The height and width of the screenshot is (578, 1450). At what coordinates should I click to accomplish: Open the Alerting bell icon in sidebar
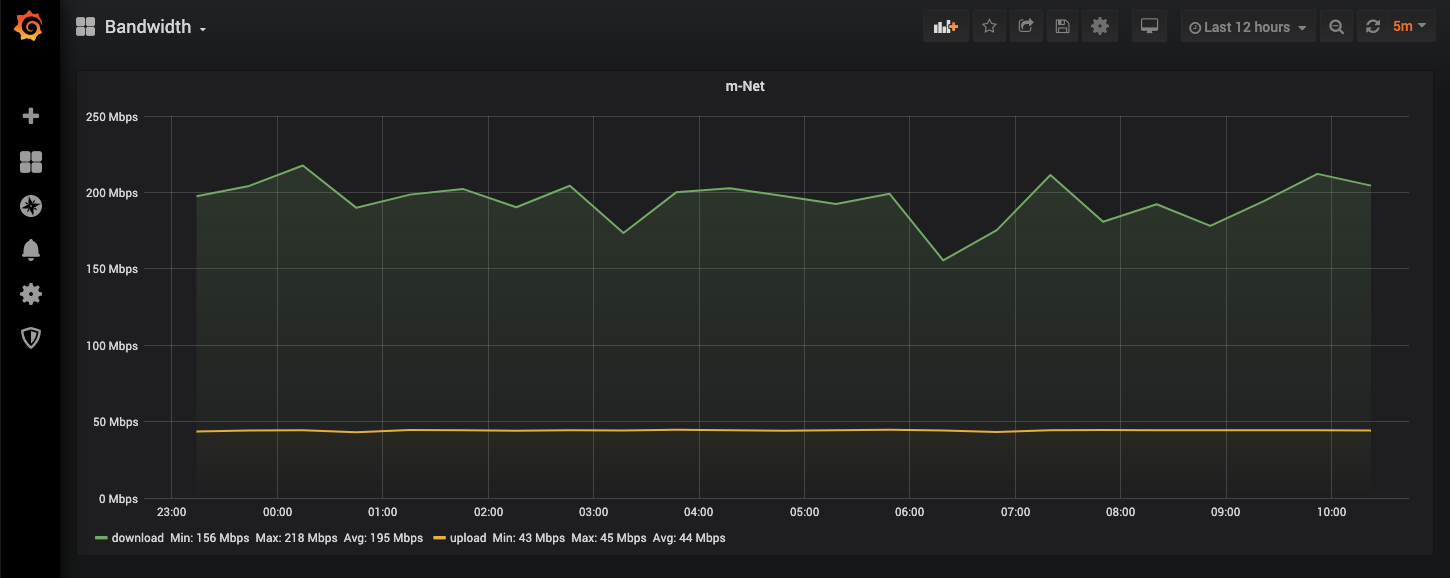tap(31, 250)
